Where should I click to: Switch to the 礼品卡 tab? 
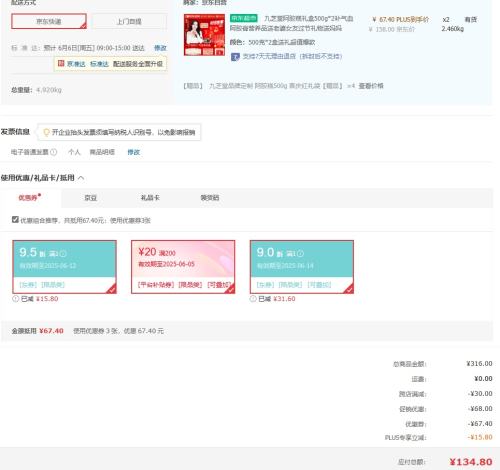[x=150, y=198]
